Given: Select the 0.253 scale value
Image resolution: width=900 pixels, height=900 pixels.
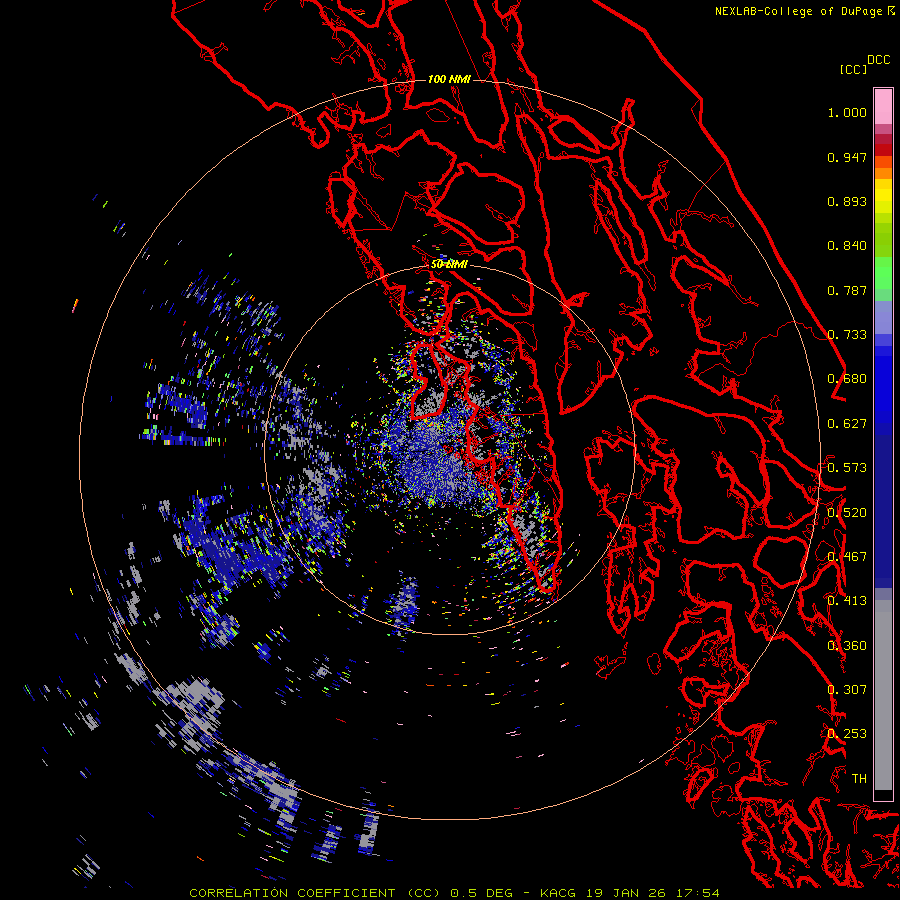Looking at the screenshot, I should 847,734.
